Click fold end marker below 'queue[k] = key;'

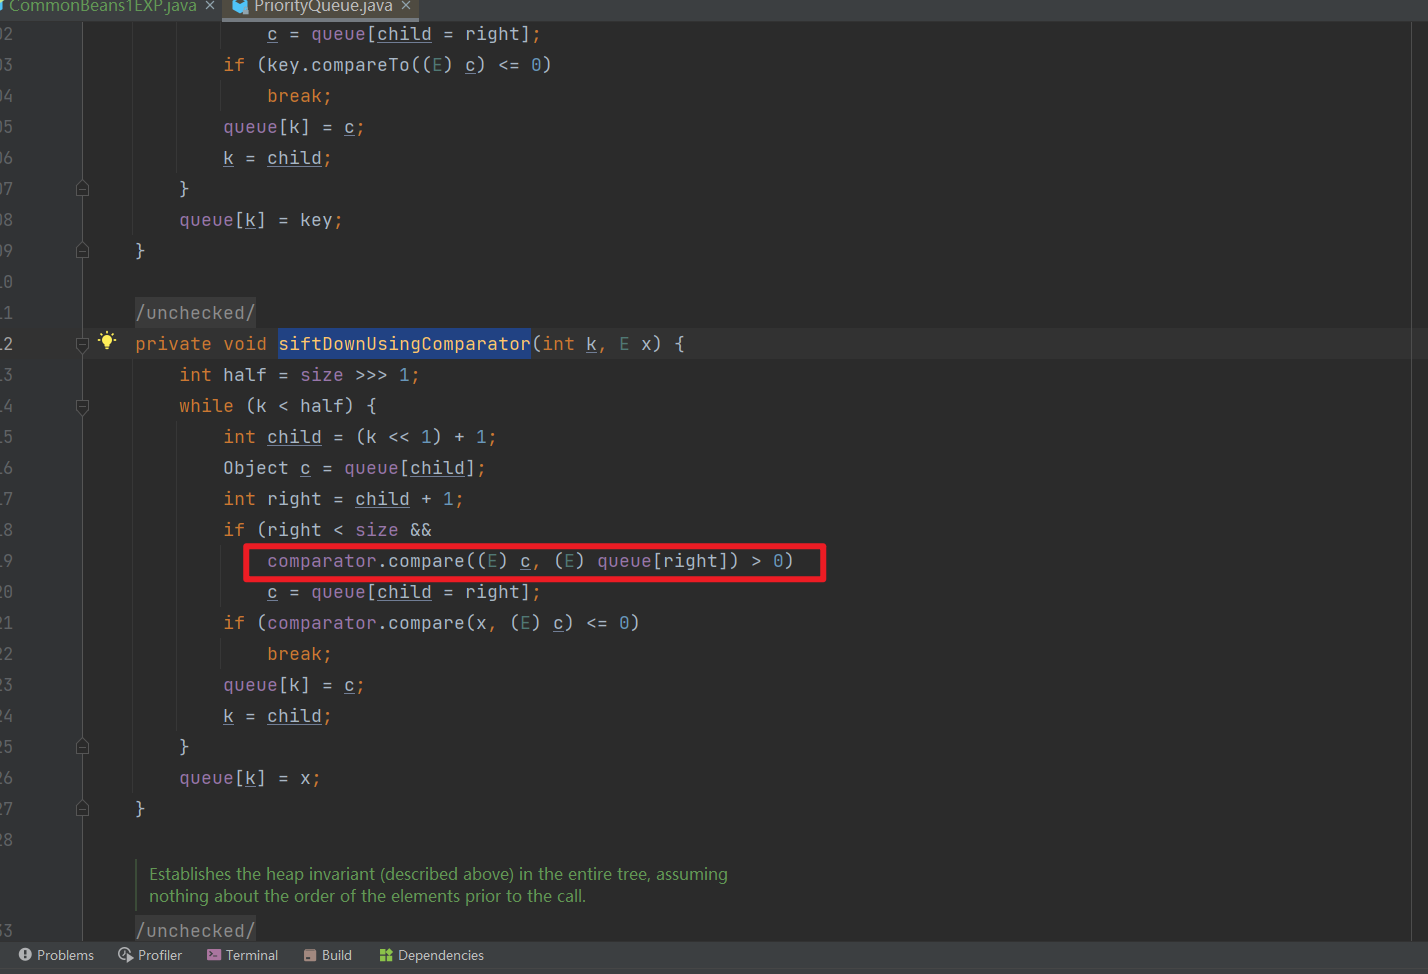[83, 250]
